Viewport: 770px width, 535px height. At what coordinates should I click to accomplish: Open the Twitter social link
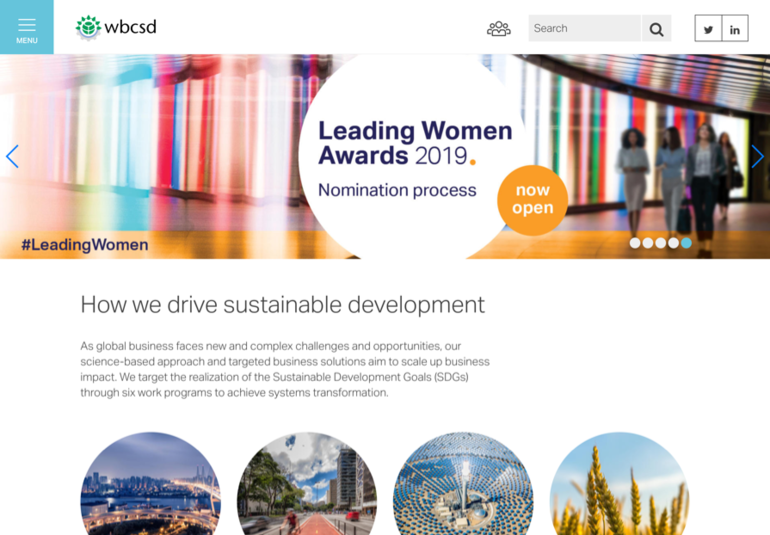click(708, 28)
